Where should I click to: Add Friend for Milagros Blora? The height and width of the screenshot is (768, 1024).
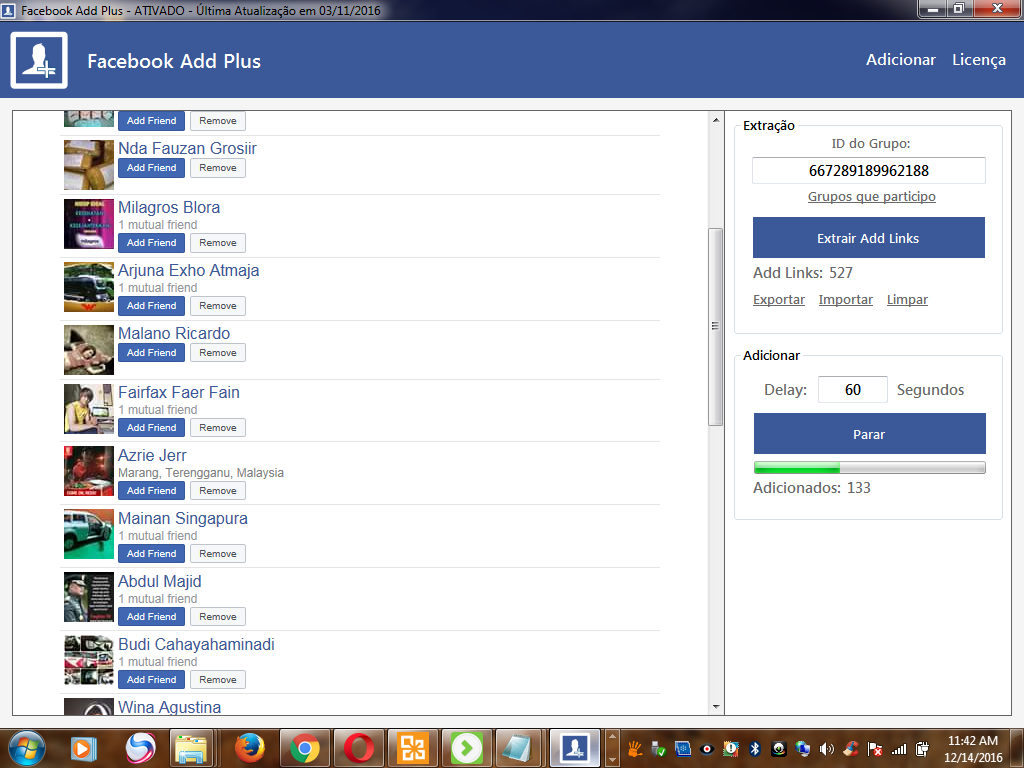[x=152, y=243]
